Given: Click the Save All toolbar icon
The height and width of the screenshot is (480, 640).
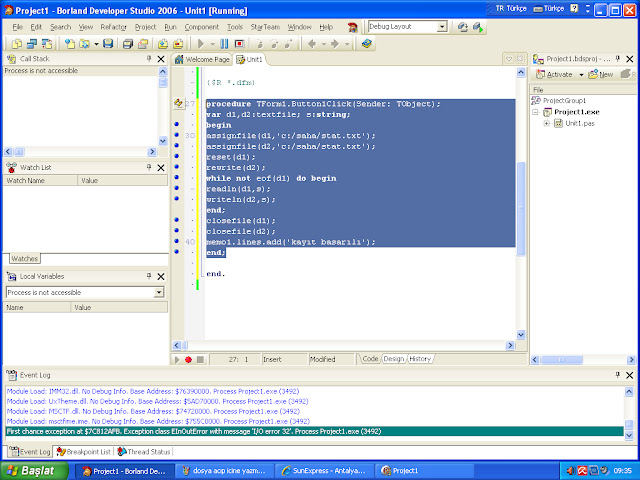Looking at the screenshot, I should coord(128,44).
